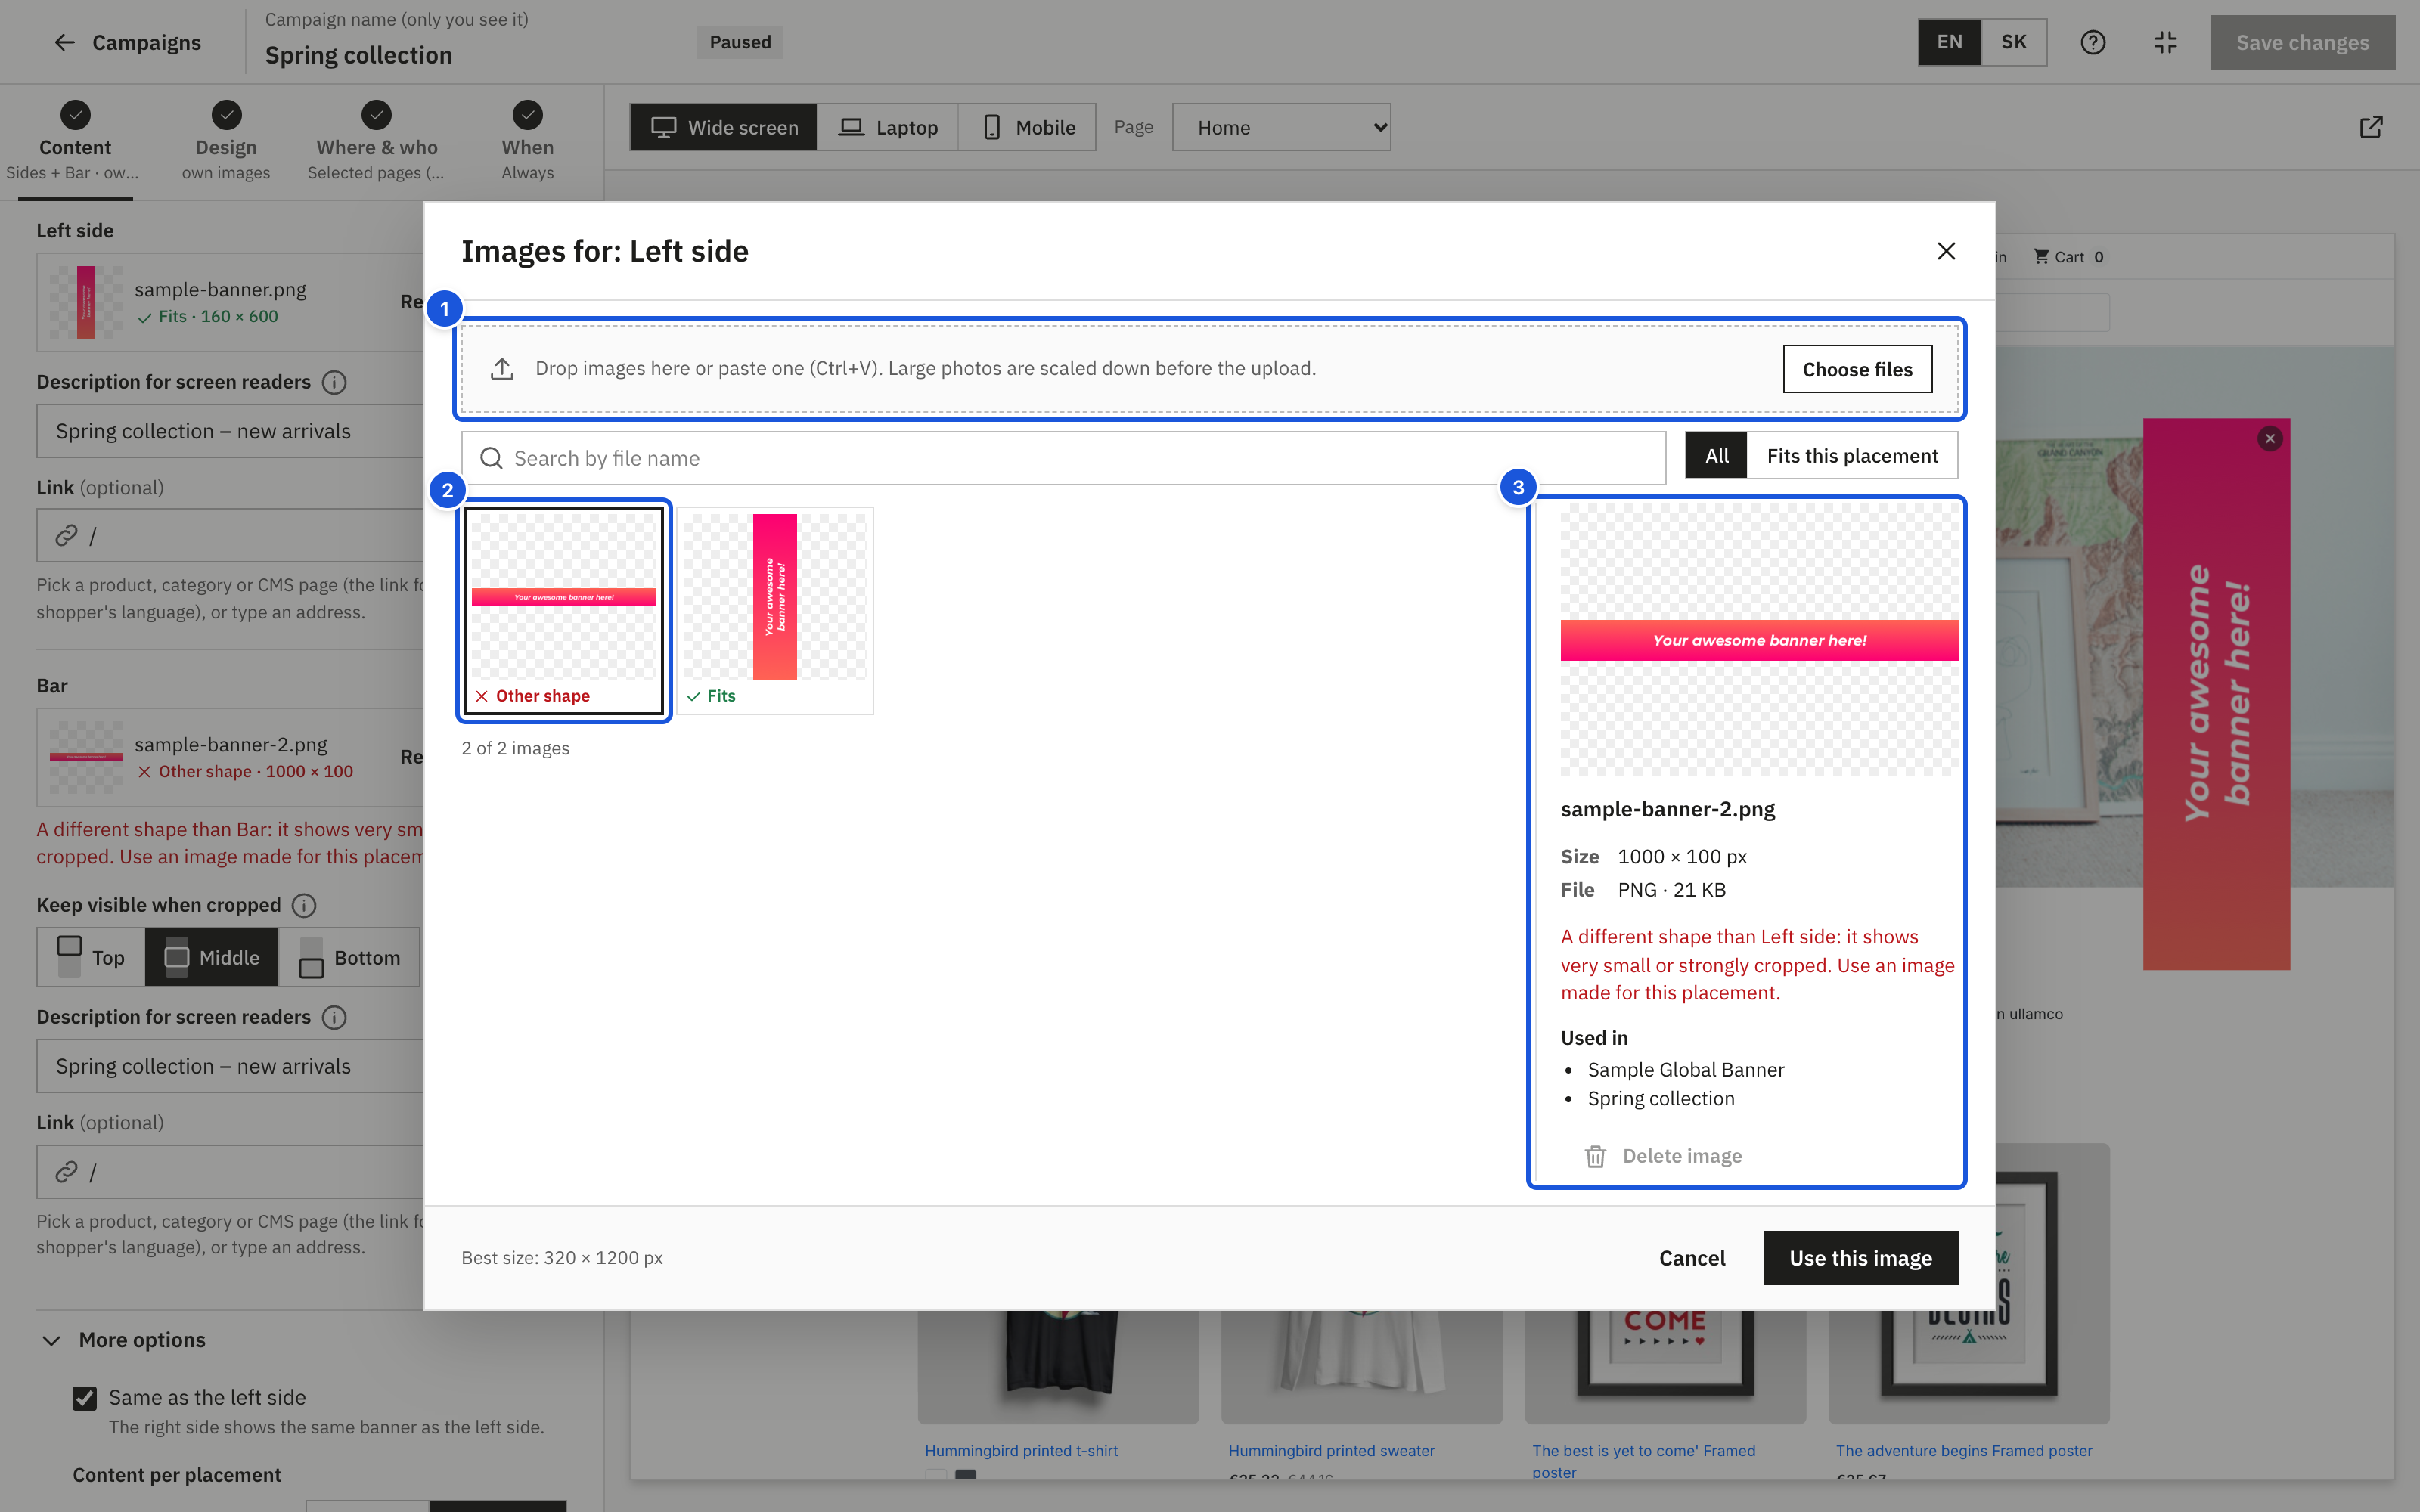Click info icon by the Left side's screen reader description
This screenshot has width=2420, height=1512.
click(x=335, y=382)
